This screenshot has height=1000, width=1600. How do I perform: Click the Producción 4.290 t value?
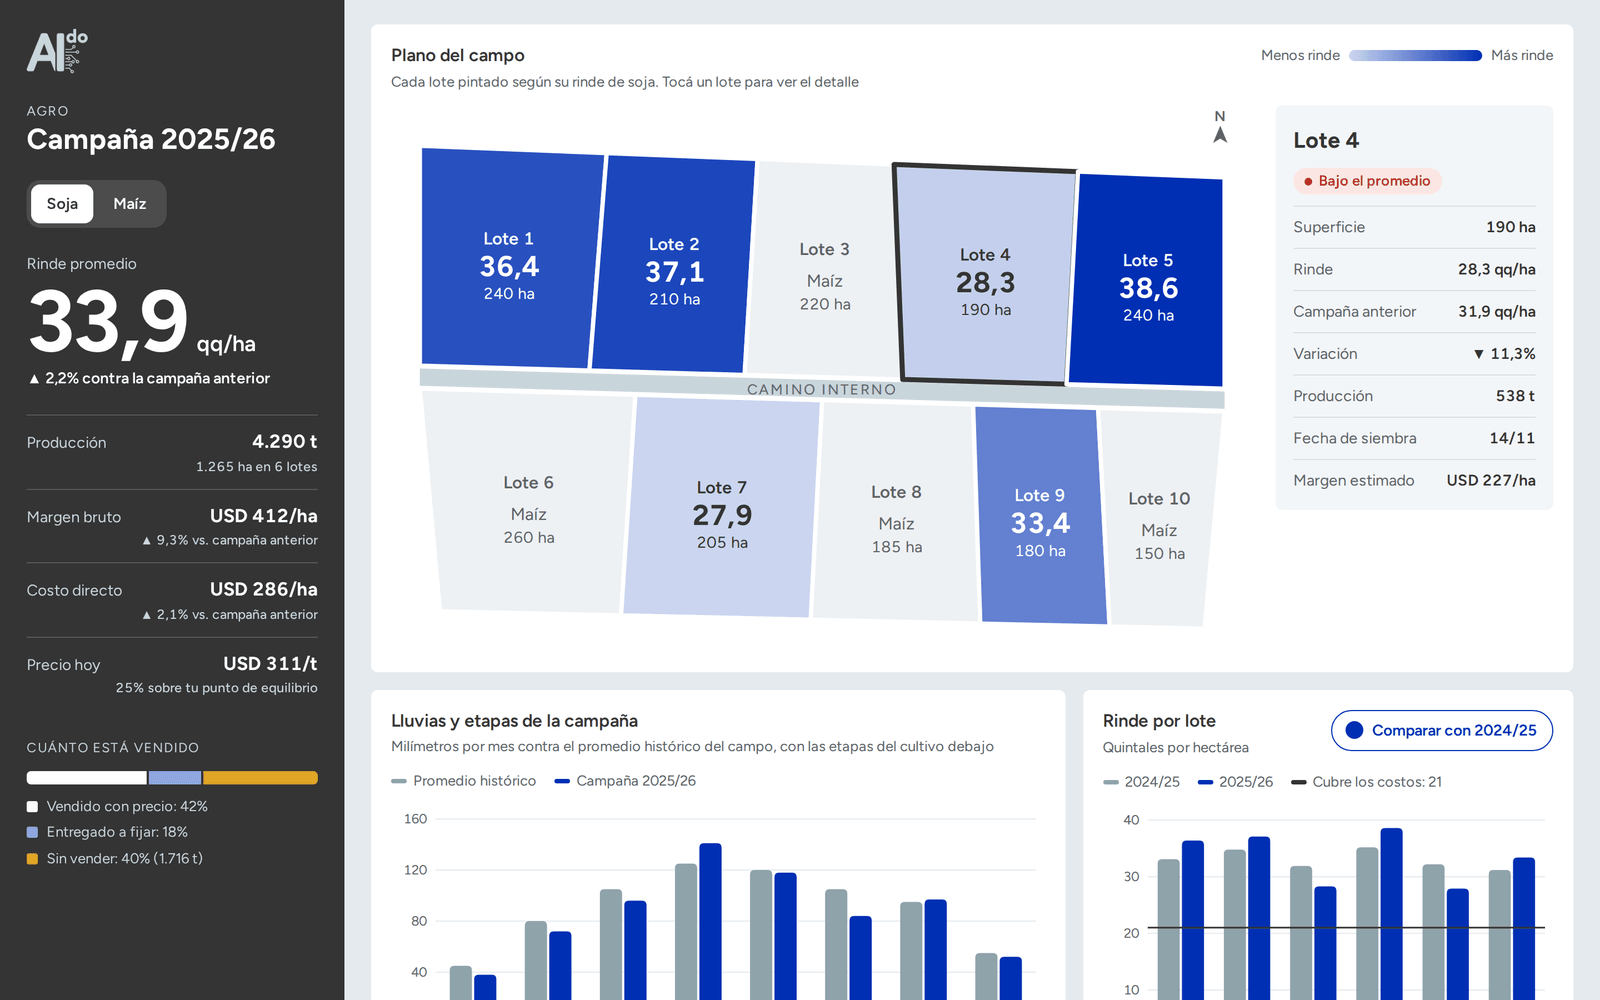[285, 442]
